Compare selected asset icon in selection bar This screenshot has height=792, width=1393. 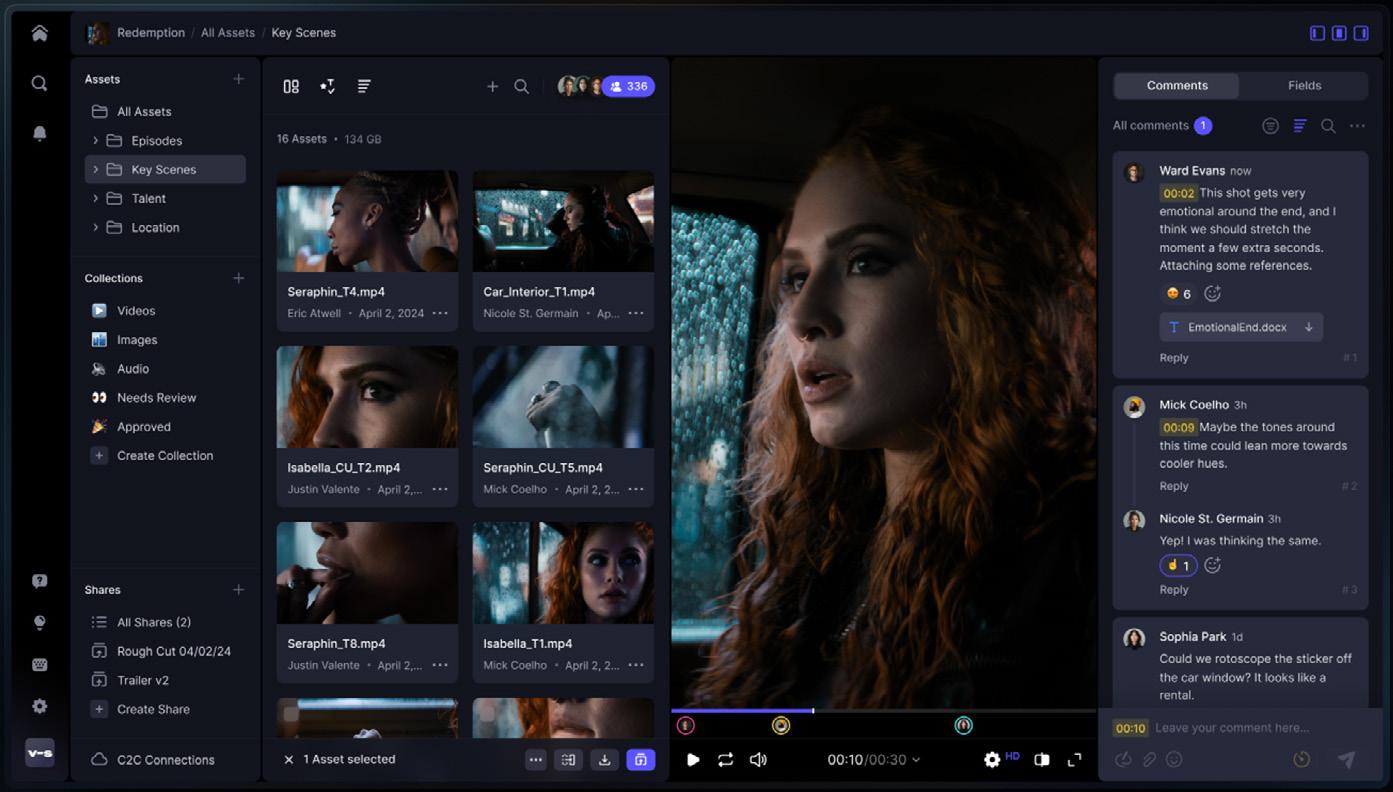point(568,760)
